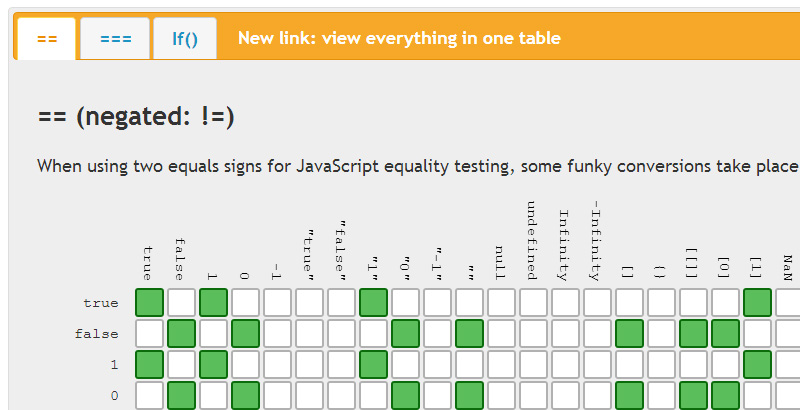Click the green cell at row true, column true
The width and height of the screenshot is (800, 410).
[x=150, y=303]
